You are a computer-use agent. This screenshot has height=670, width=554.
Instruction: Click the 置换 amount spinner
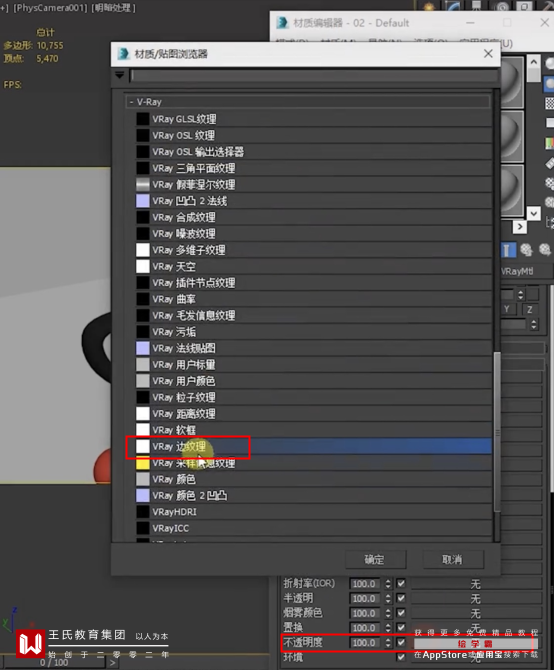tap(388, 628)
